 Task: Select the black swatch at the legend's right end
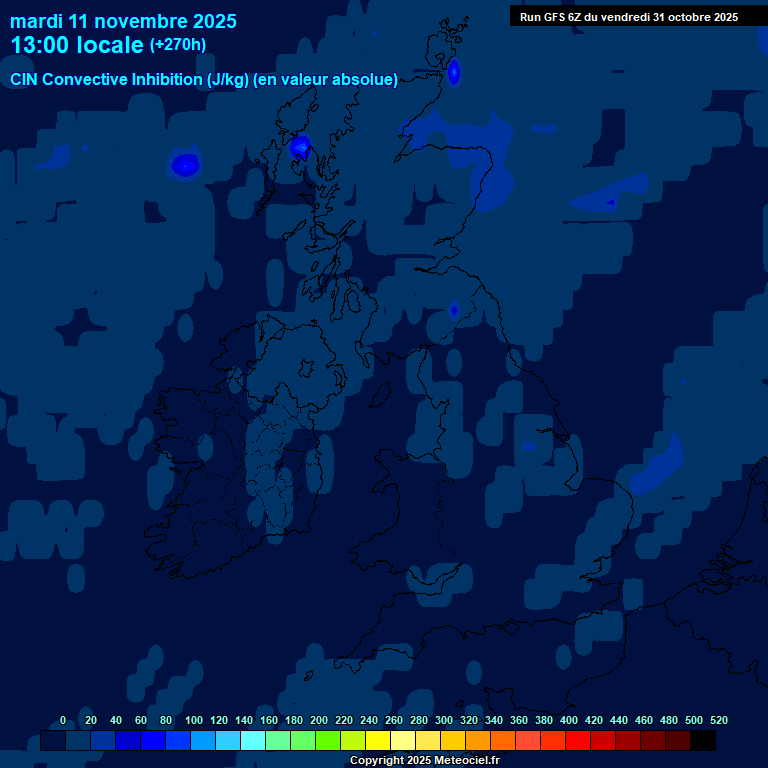click(x=703, y=741)
